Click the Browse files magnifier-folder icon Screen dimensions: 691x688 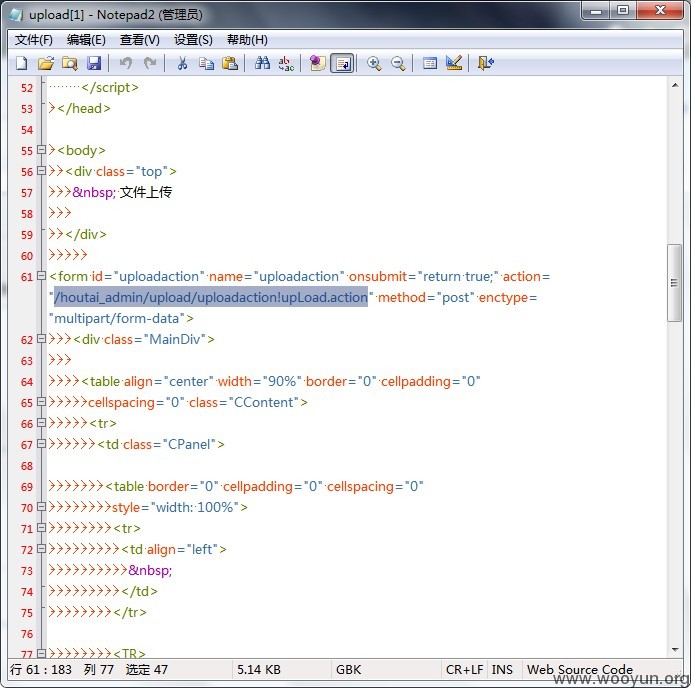pos(70,63)
